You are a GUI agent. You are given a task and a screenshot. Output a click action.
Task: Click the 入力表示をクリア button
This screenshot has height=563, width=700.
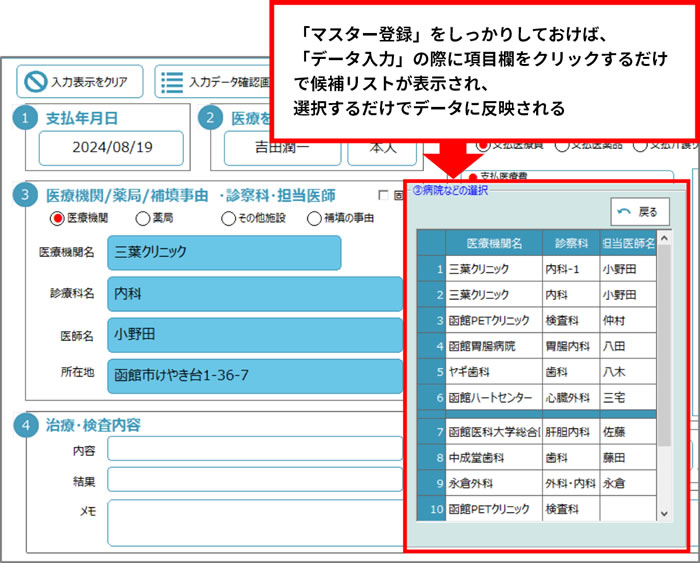coord(80,81)
